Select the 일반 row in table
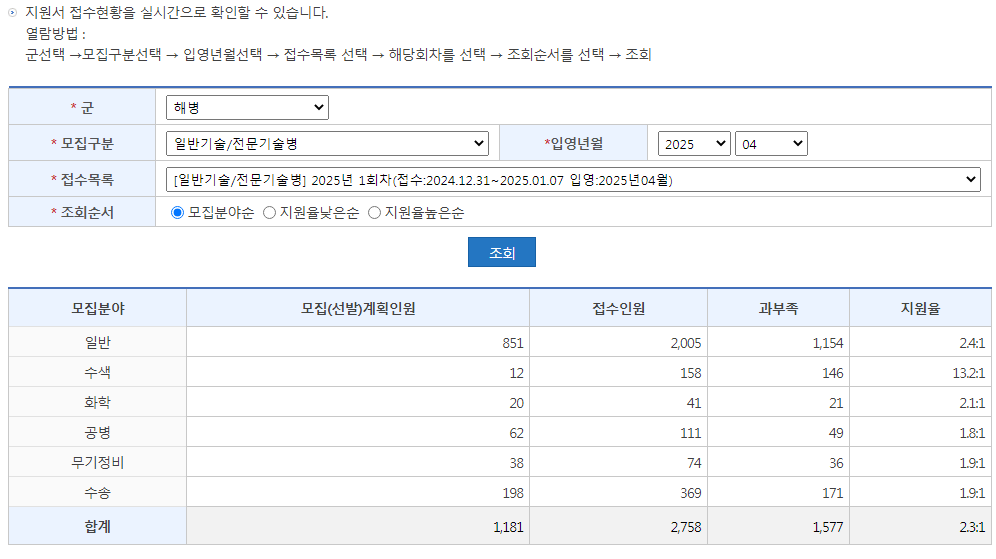Viewport: 996px width, 559px height. (97, 343)
